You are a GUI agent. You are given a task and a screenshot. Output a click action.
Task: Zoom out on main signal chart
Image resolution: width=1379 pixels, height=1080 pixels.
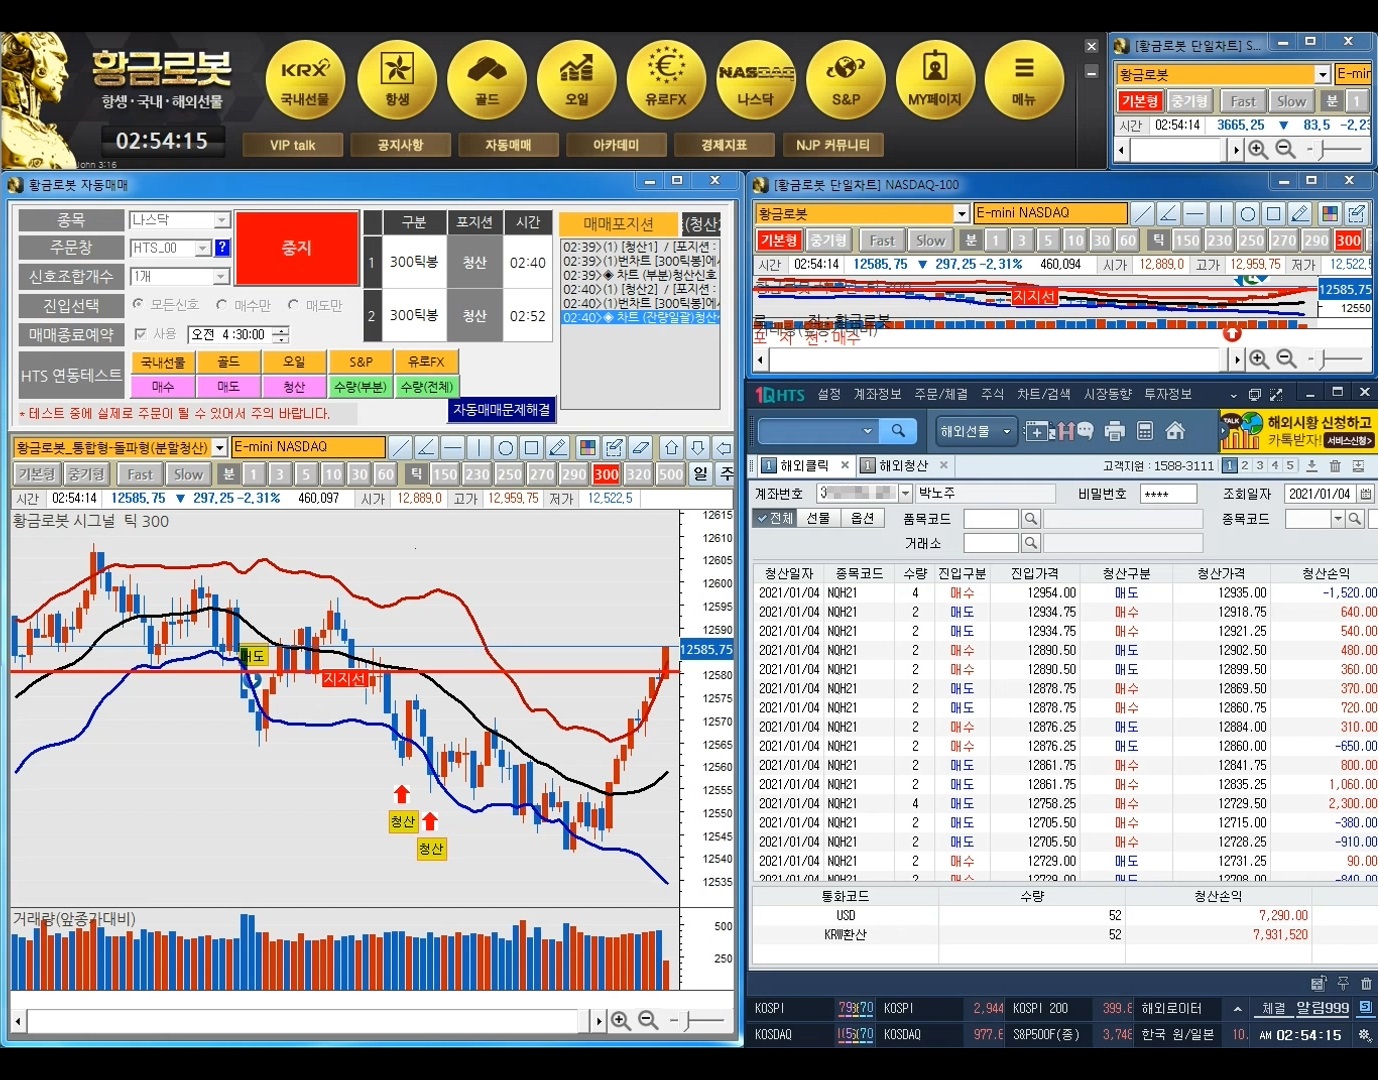648,1020
